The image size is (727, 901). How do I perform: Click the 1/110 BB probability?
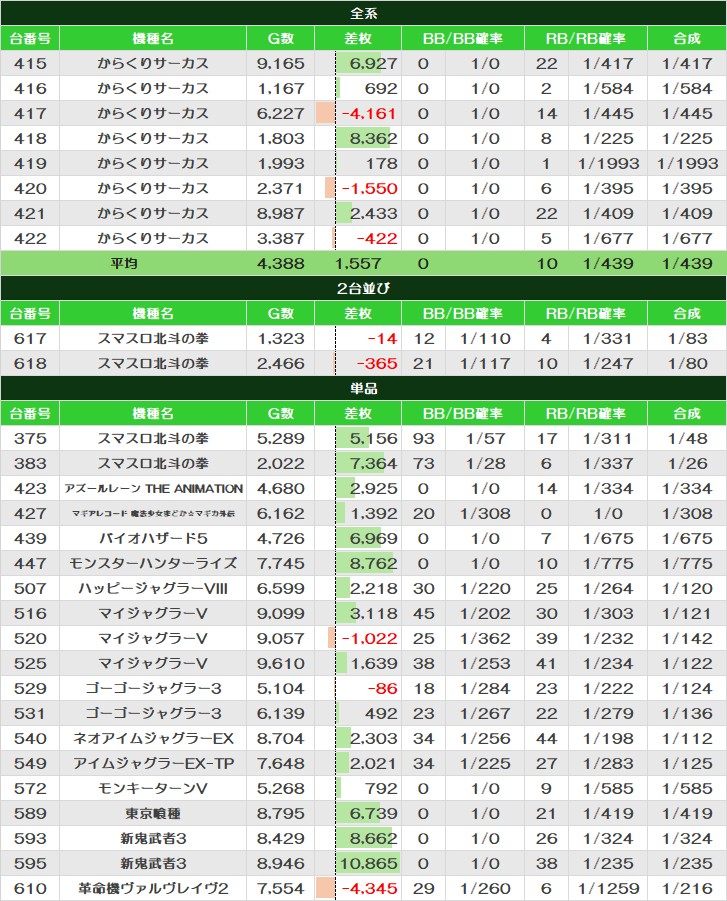click(x=485, y=338)
